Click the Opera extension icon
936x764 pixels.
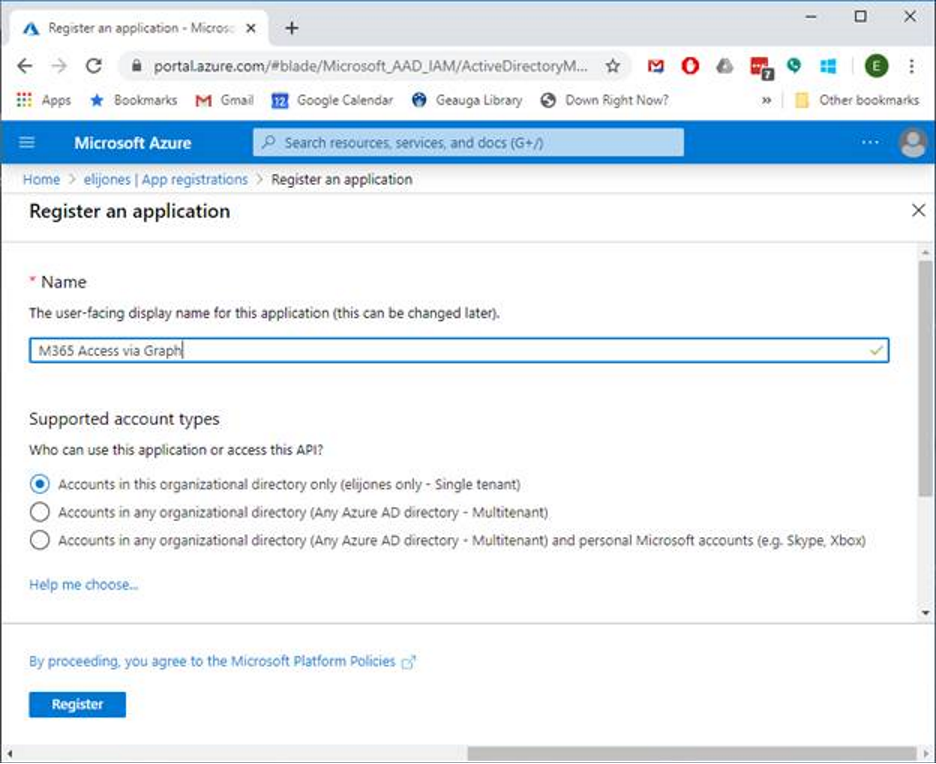click(690, 66)
